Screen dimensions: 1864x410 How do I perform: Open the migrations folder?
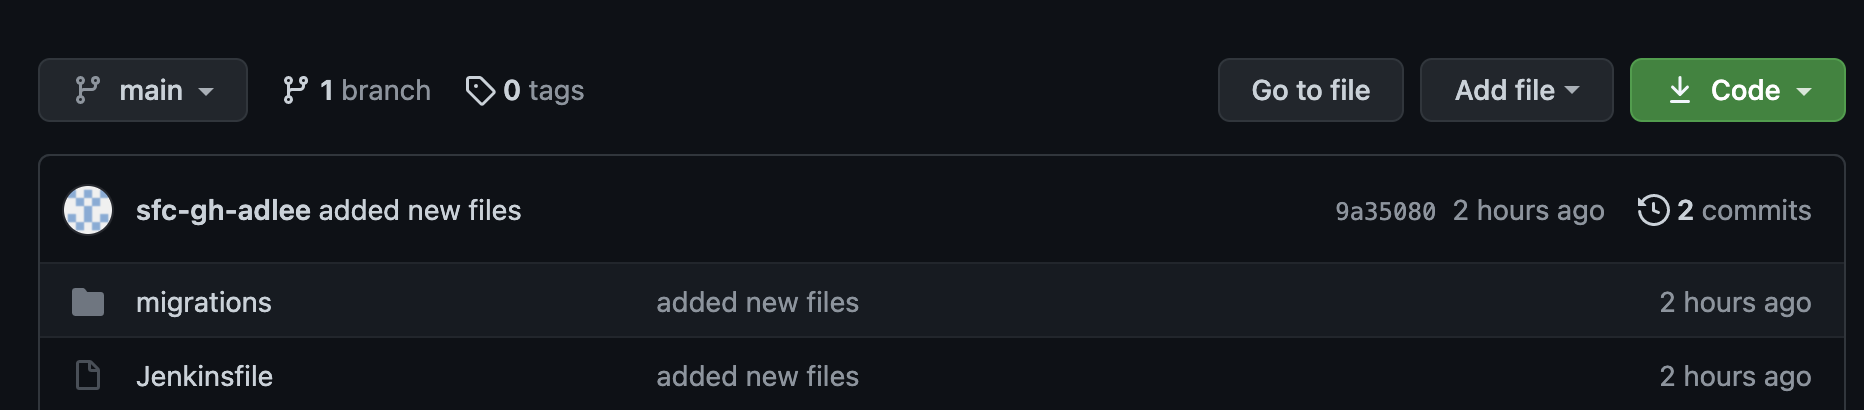pyautogui.click(x=204, y=302)
